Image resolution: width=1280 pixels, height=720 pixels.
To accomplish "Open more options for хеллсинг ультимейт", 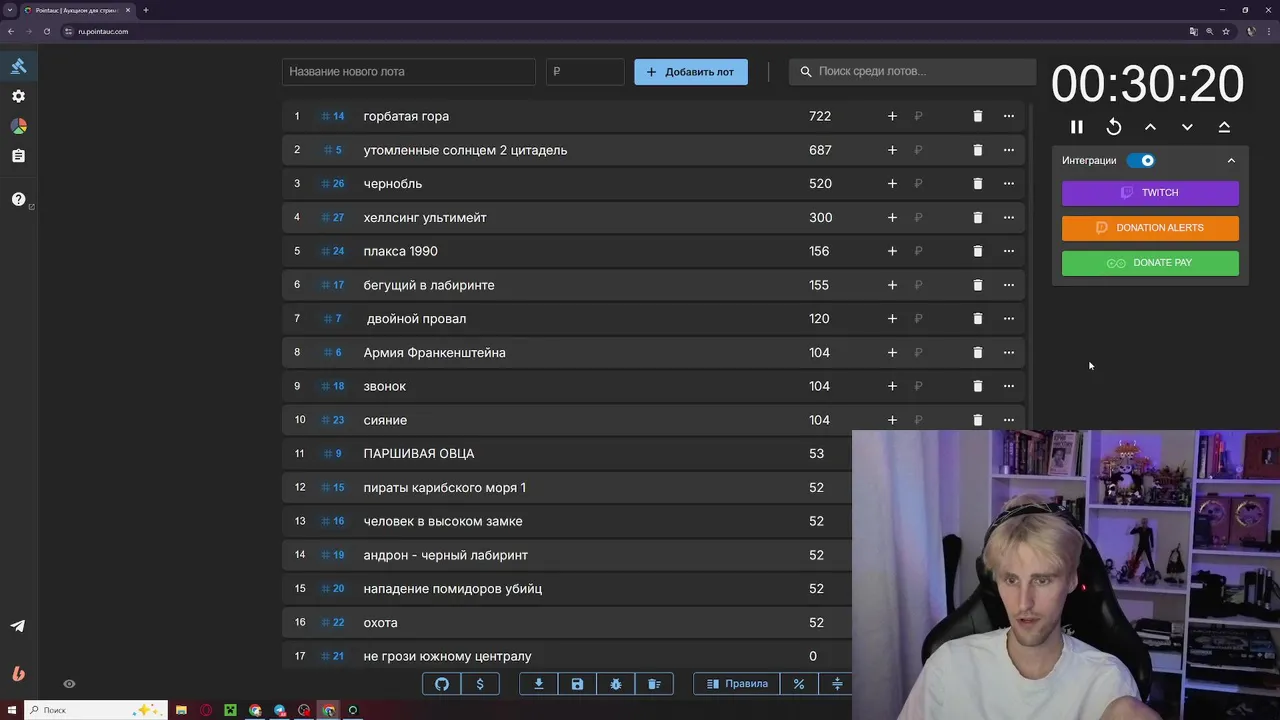I will point(1008,217).
